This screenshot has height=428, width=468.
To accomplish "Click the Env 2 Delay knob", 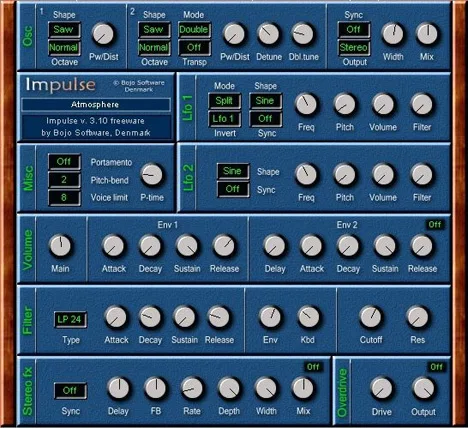I will point(275,246).
